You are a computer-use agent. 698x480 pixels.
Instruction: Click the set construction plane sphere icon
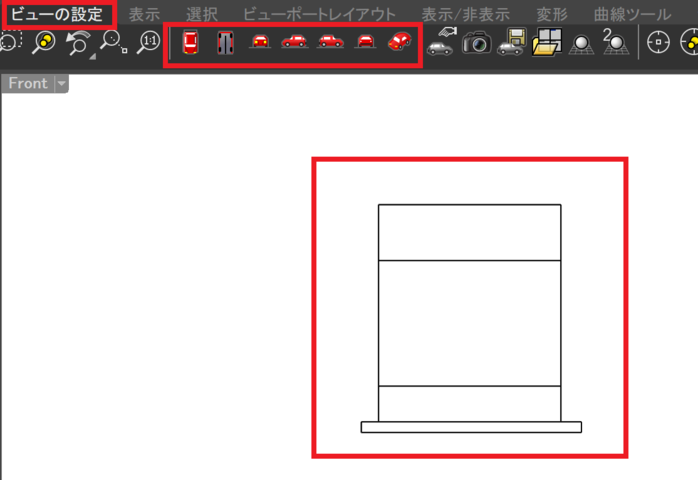tap(581, 42)
